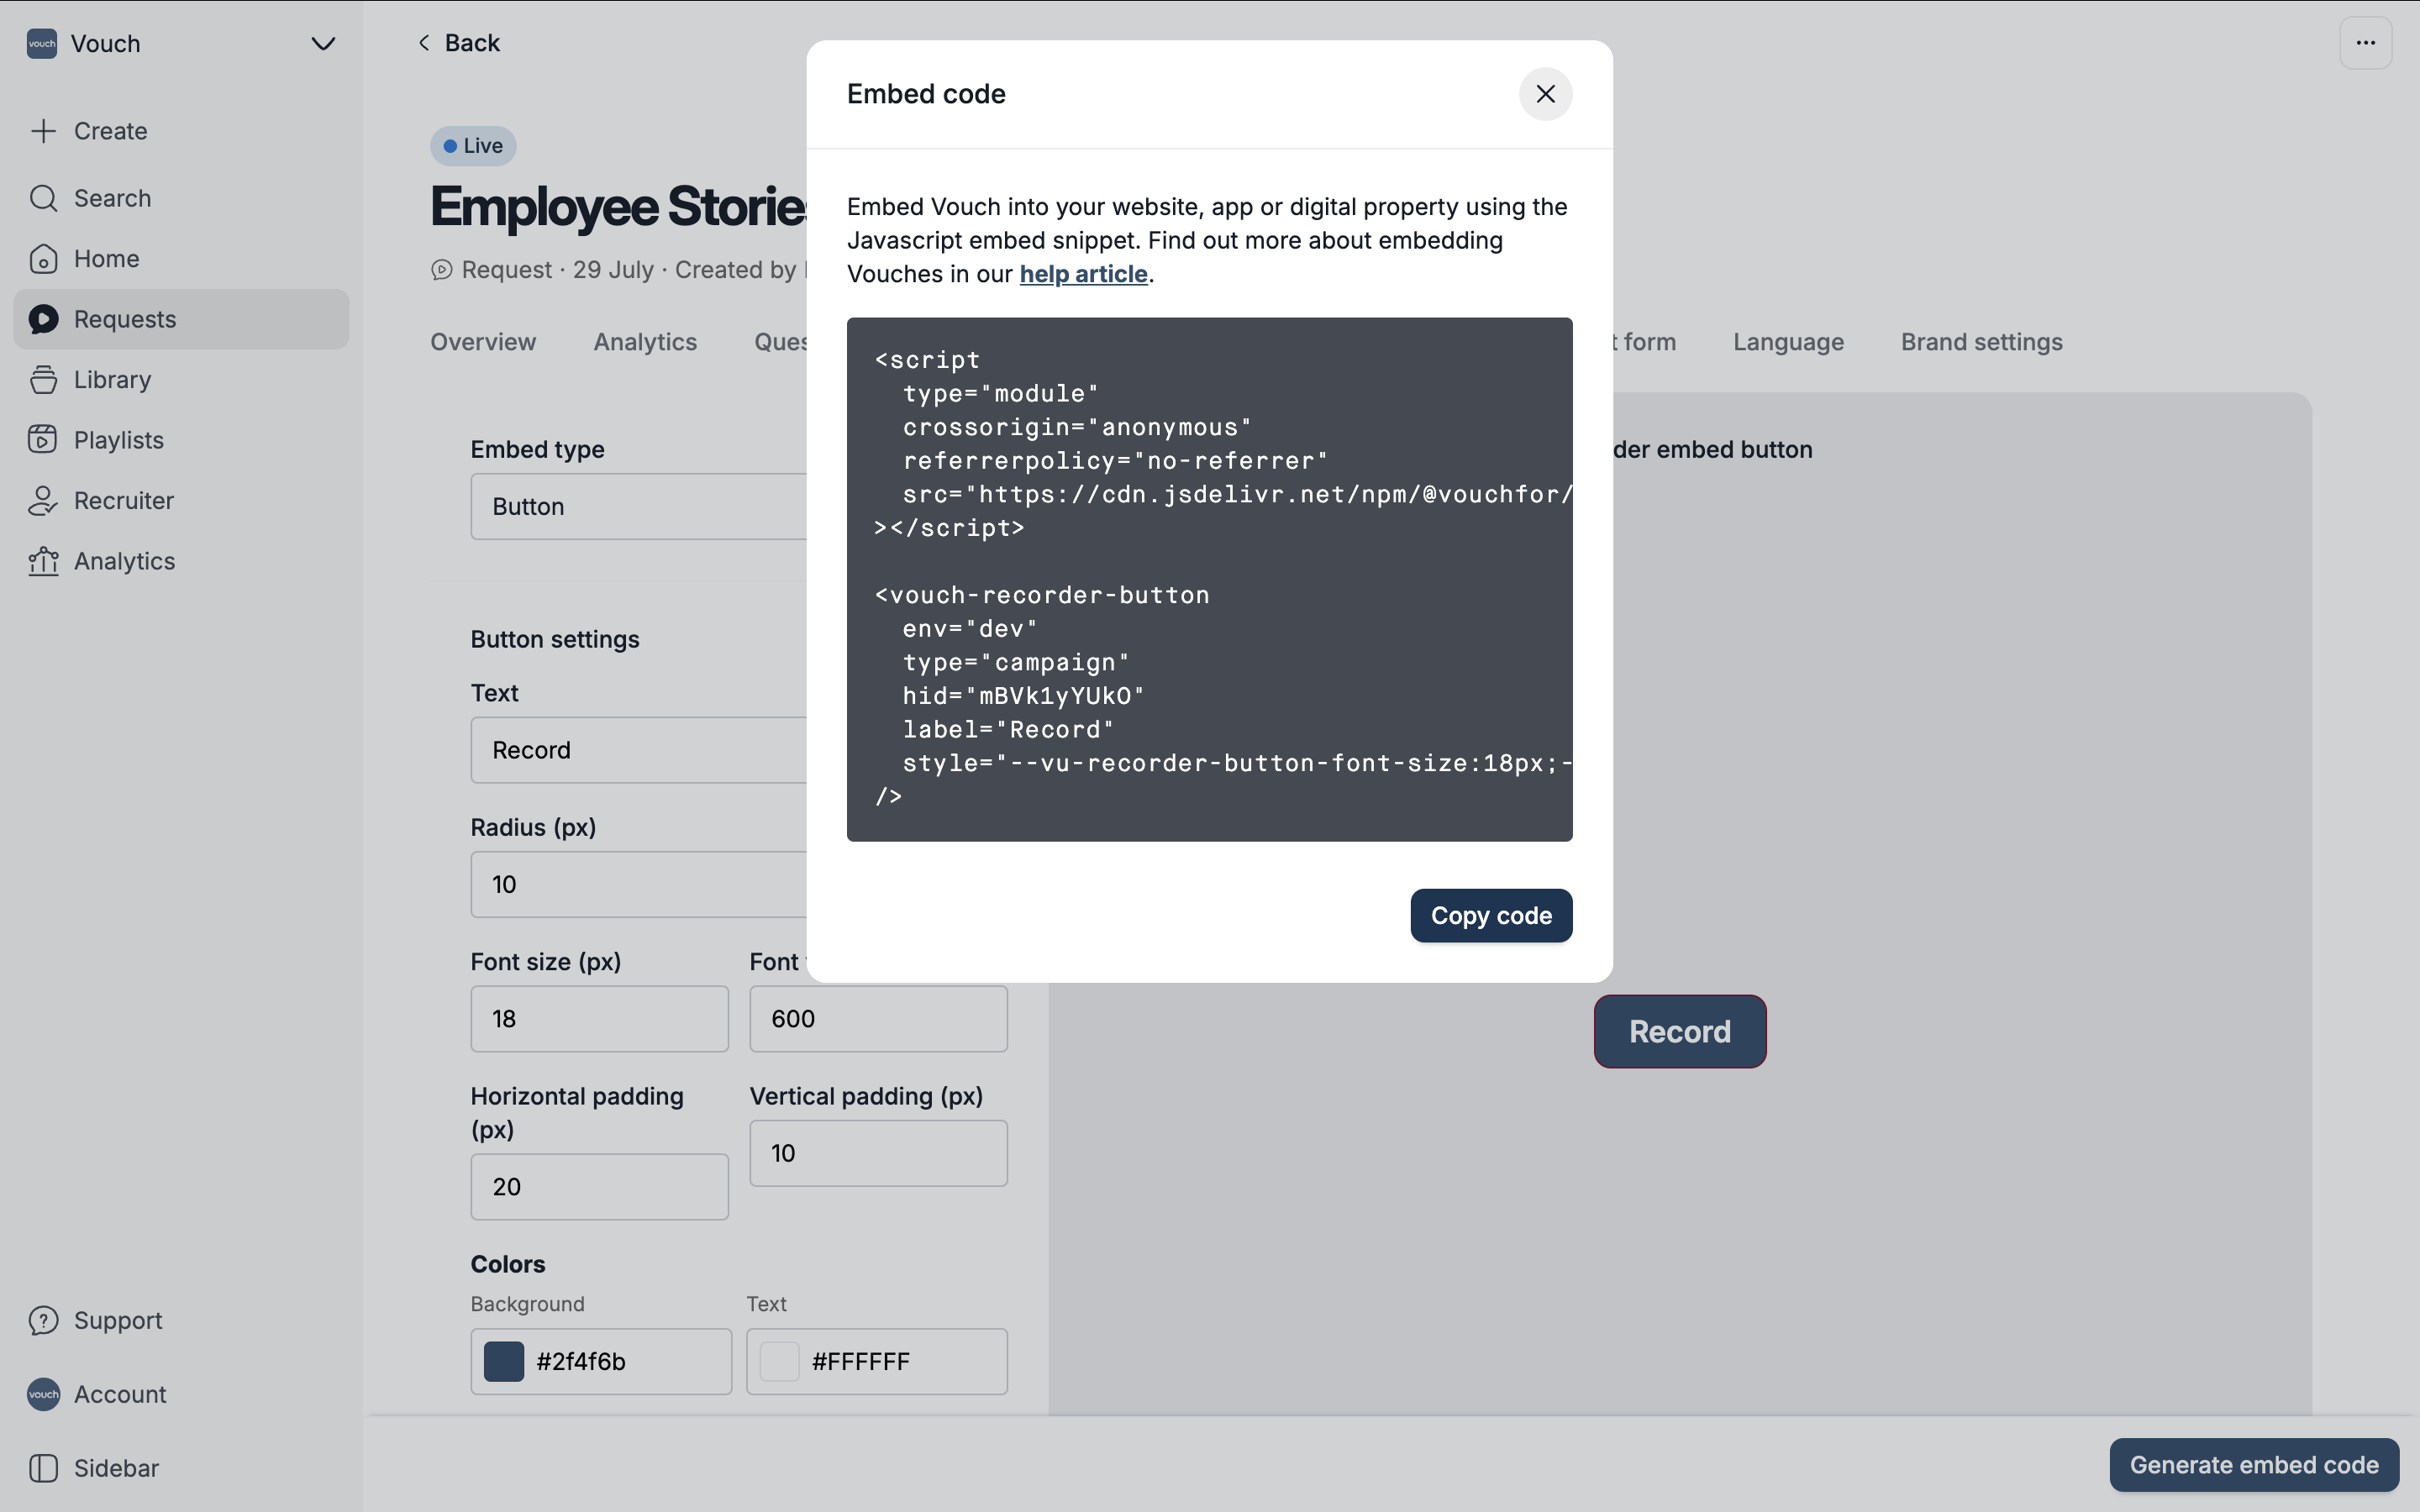Click the Create label in sidebar
The image size is (2420, 1512).
111,131
